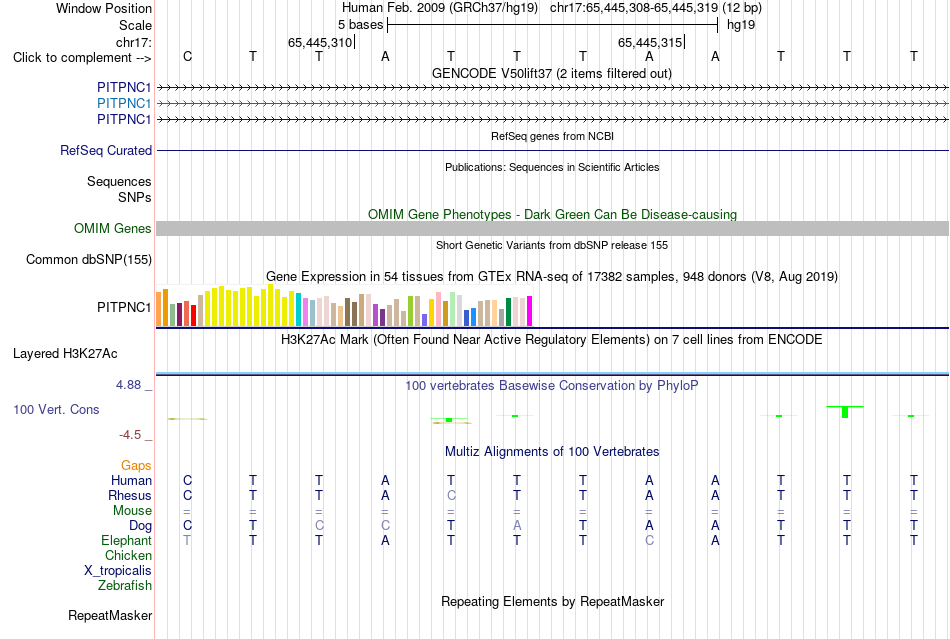Screen dimensions: 950x639
Task: Open the PITPNC1 label beside the GTEx bars
Action: tap(124, 307)
